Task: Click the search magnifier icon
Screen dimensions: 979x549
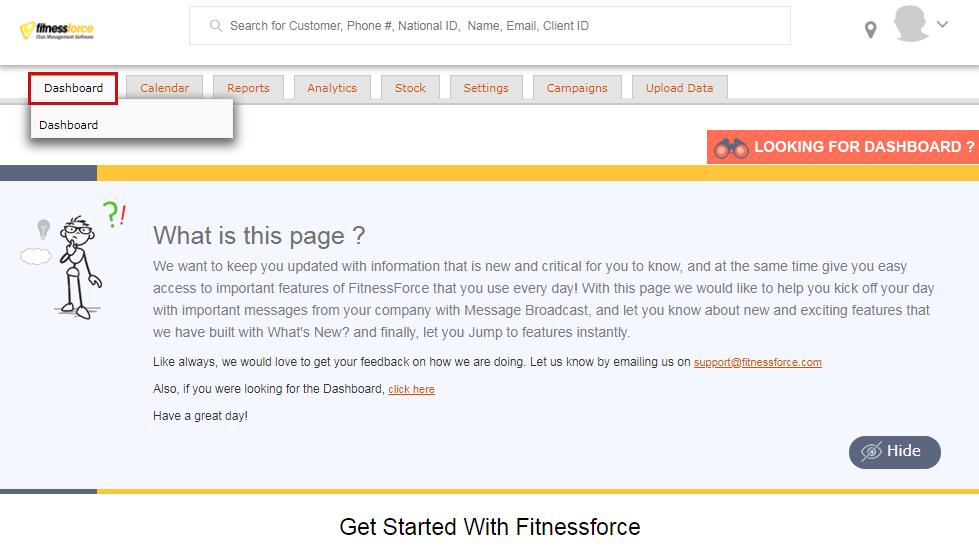Action: click(216, 26)
